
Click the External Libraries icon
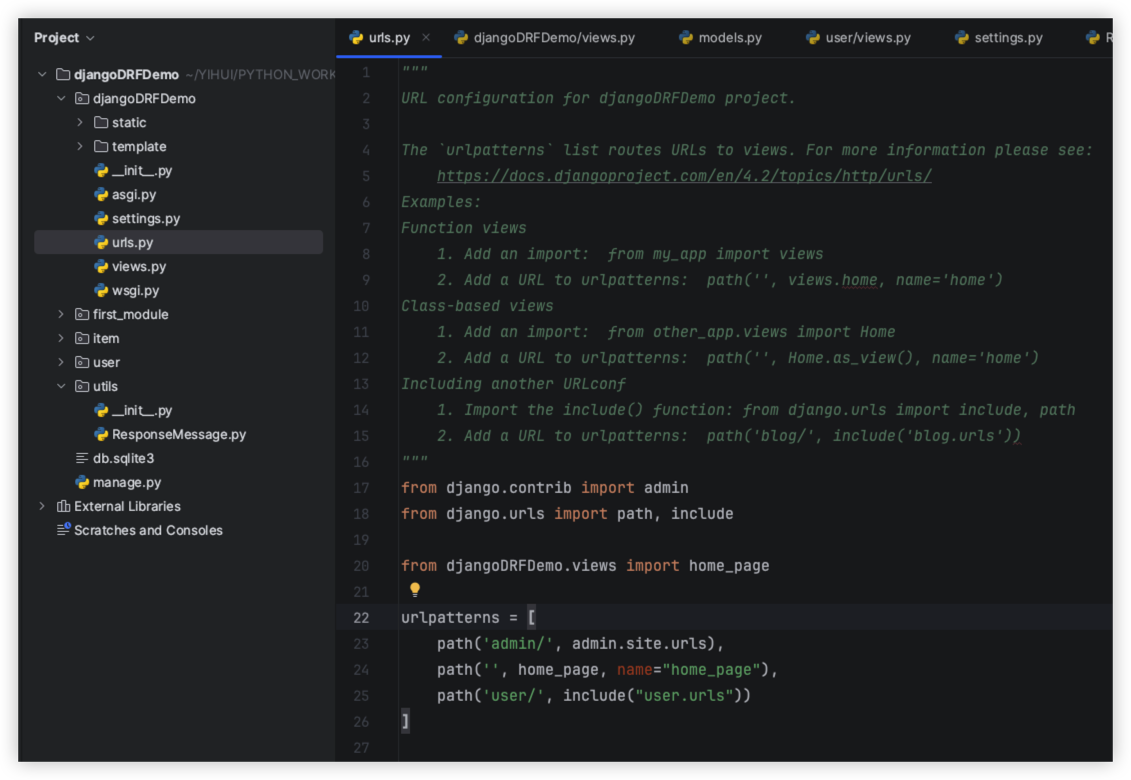pyautogui.click(x=64, y=506)
